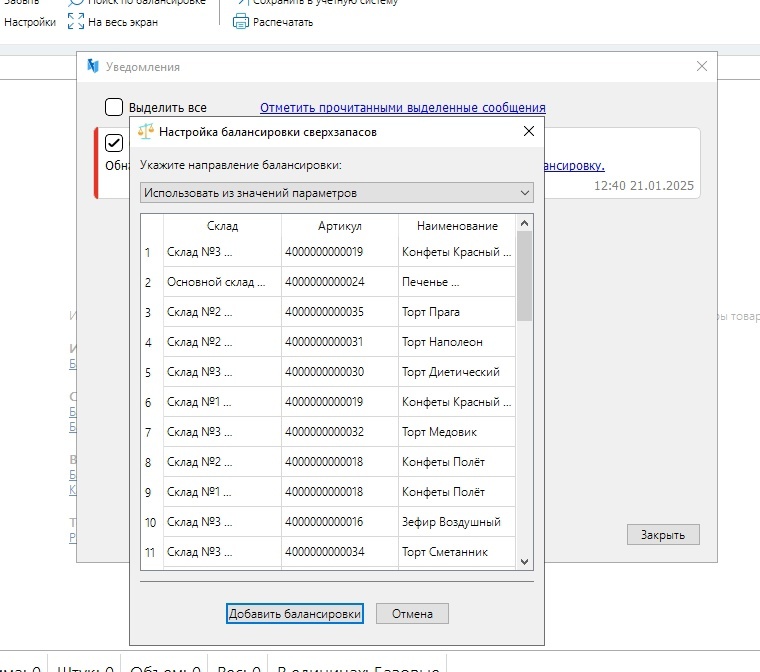Open the balancing direction dropdown
Screen dimensions: 760x672
(x=337, y=192)
